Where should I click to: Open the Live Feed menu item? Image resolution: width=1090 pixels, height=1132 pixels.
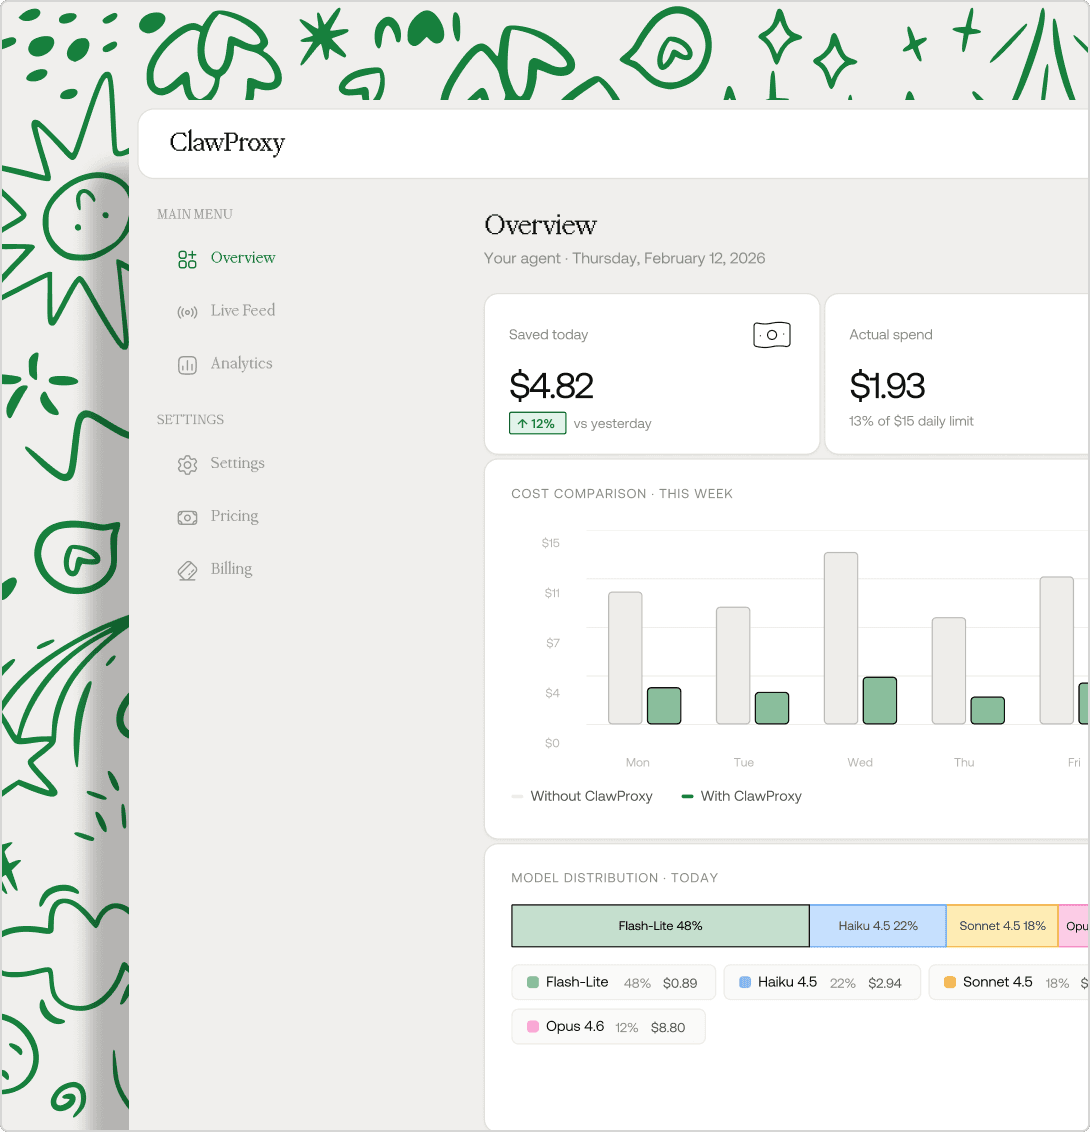coord(243,311)
